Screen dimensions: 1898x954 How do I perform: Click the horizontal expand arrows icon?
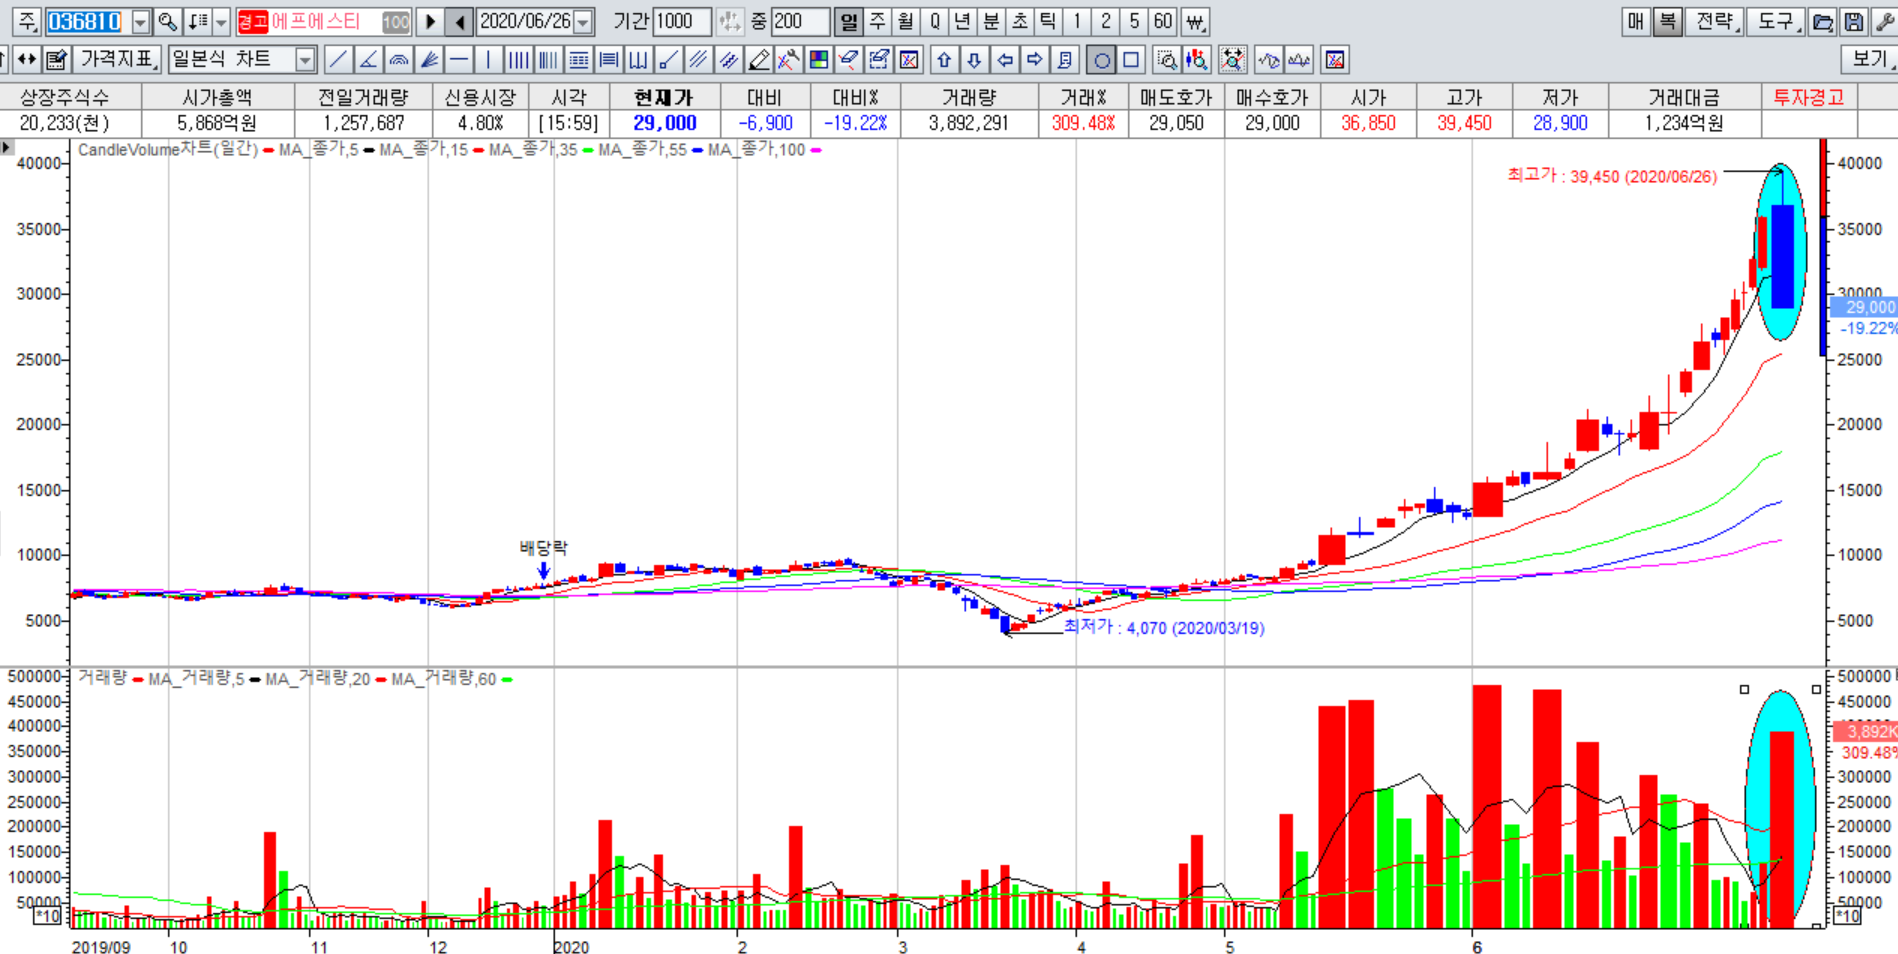point(27,60)
